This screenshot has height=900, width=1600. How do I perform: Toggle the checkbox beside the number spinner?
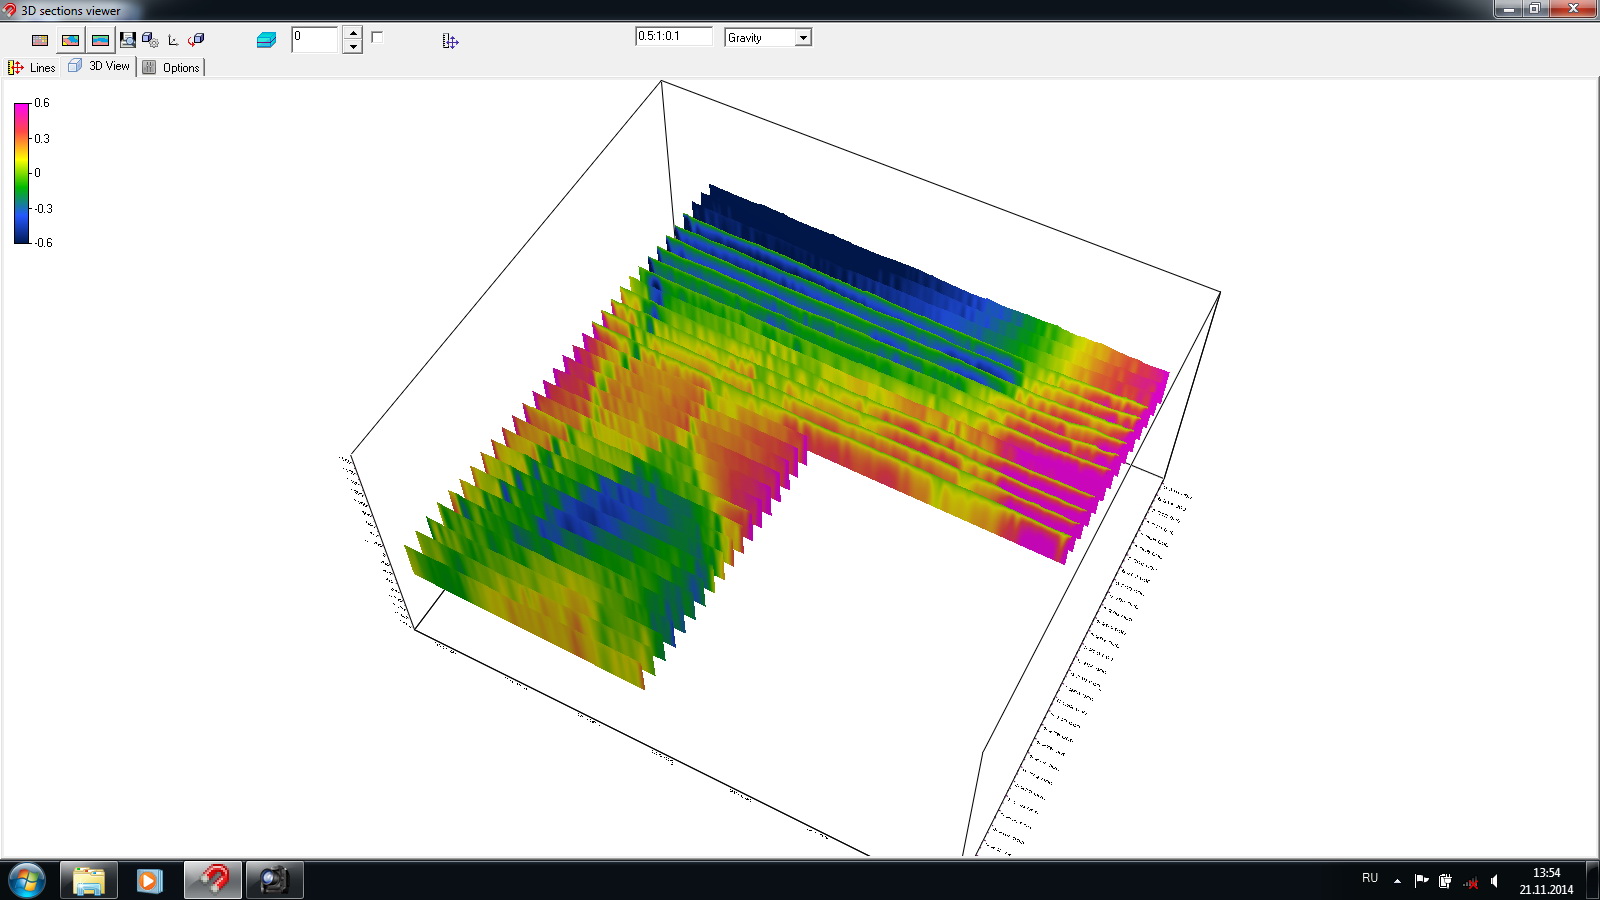(x=377, y=37)
